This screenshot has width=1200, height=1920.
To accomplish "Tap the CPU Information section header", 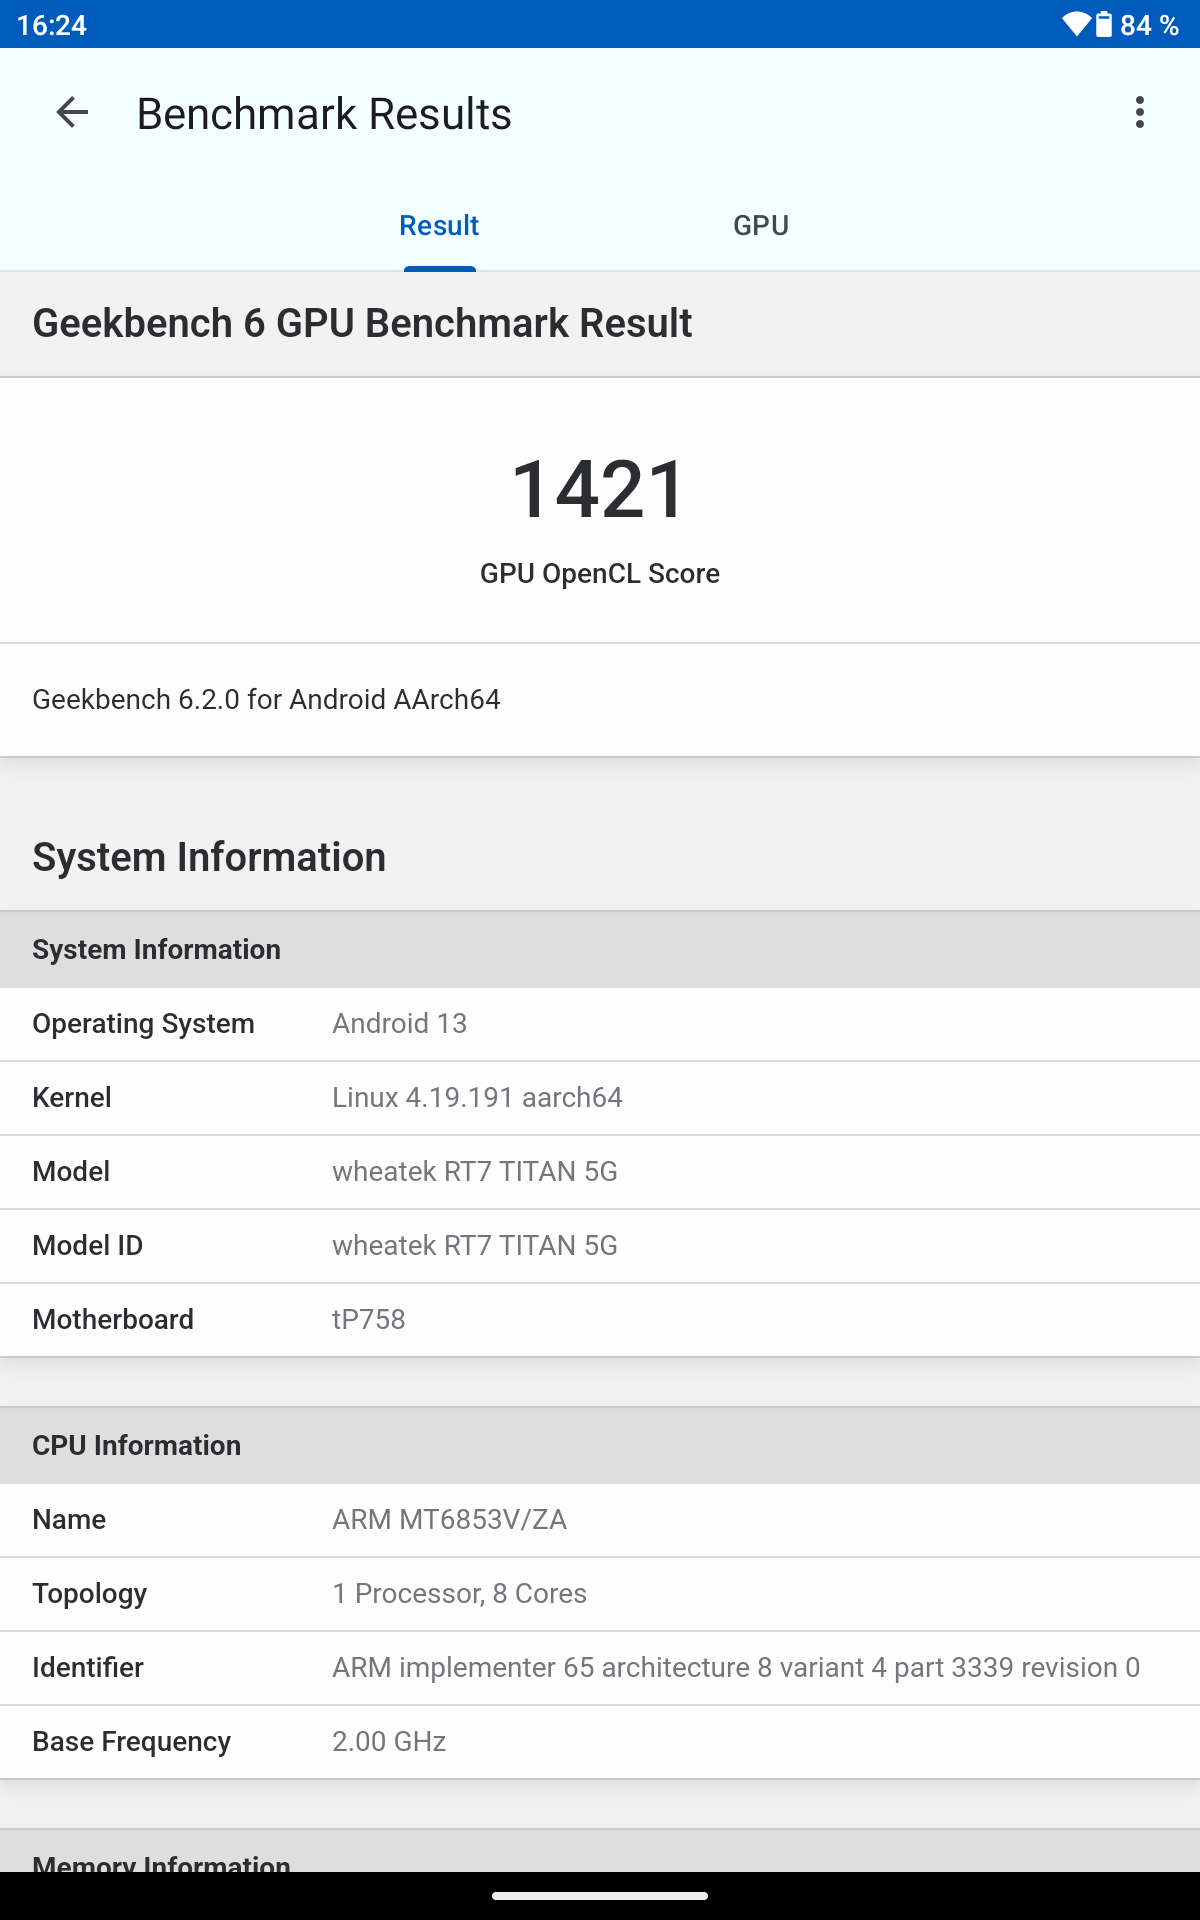I will 599,1446.
